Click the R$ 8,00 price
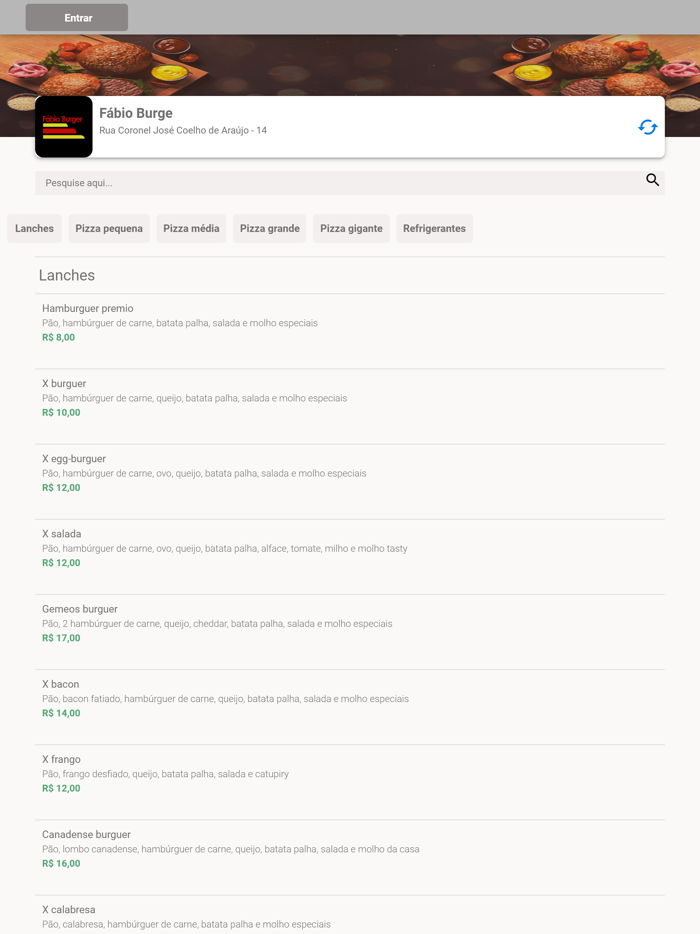 (x=58, y=337)
